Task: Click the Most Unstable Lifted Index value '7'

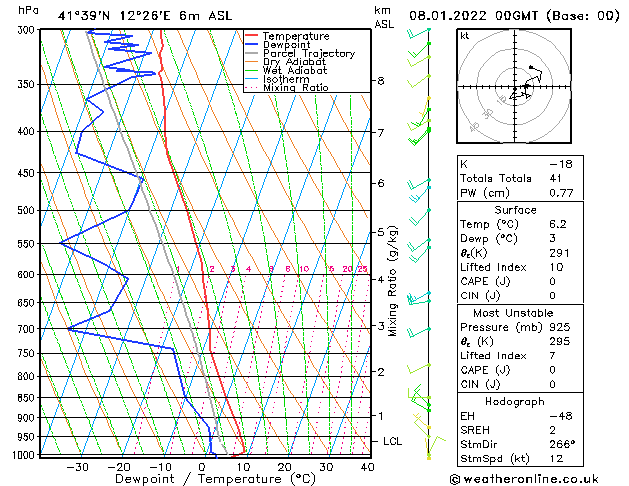Action: (x=553, y=356)
